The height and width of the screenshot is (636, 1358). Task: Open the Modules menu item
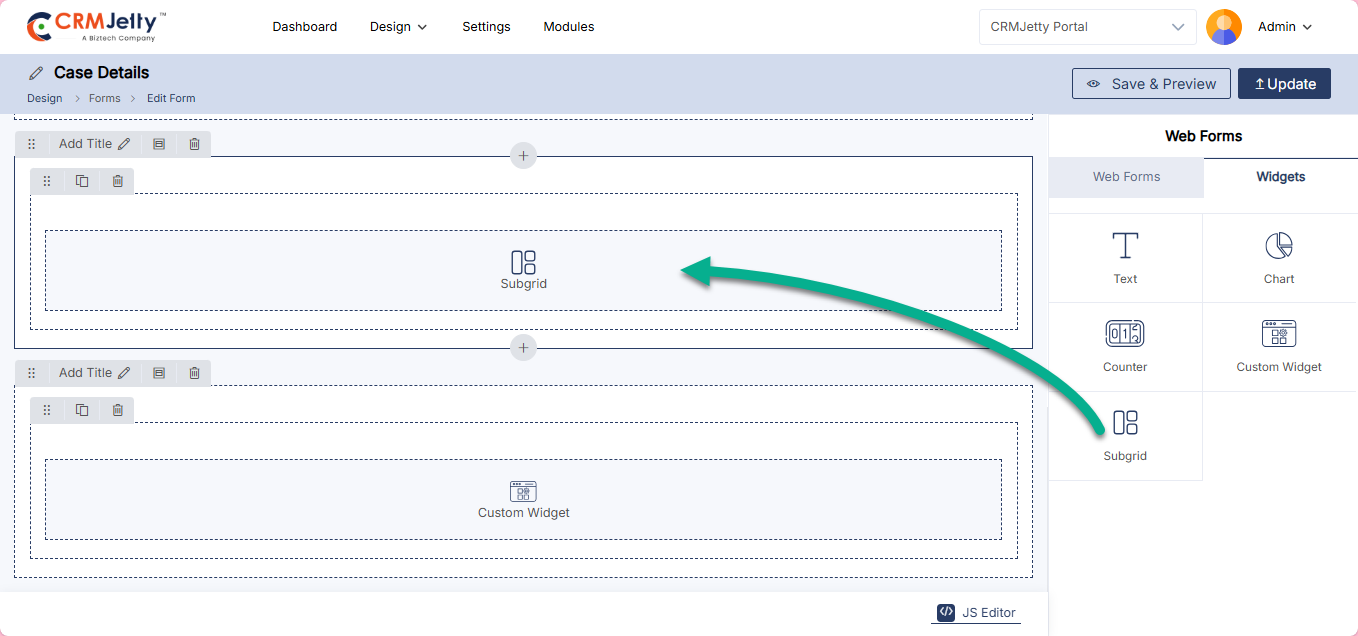pos(568,27)
